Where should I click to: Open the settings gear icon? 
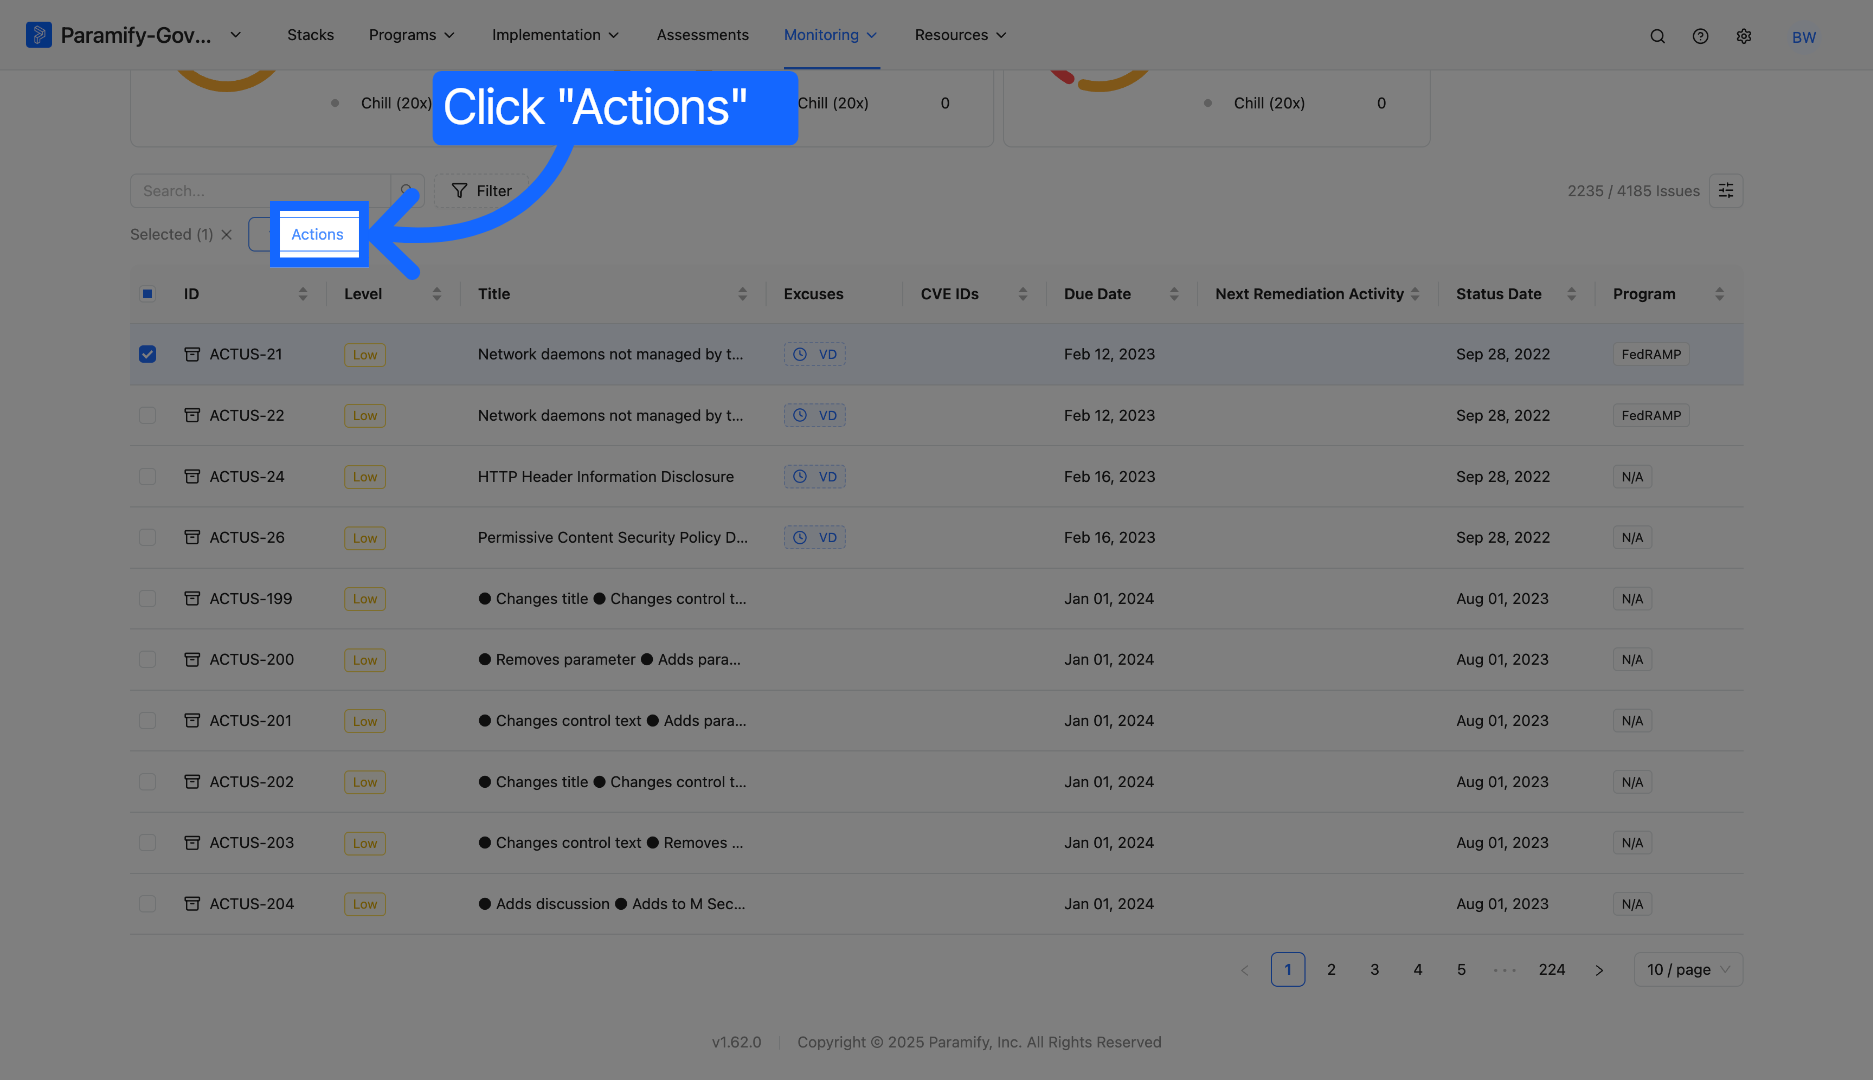(x=1744, y=36)
